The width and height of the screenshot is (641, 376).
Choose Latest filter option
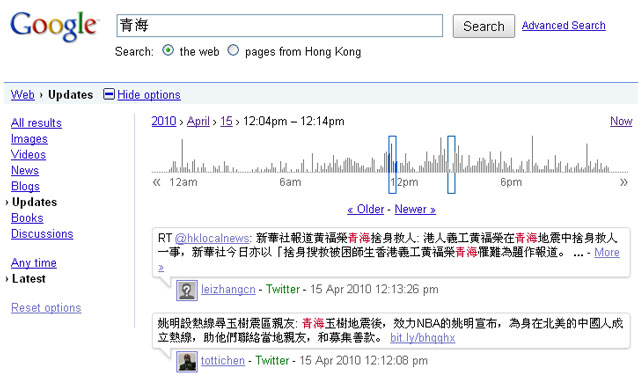(29, 279)
